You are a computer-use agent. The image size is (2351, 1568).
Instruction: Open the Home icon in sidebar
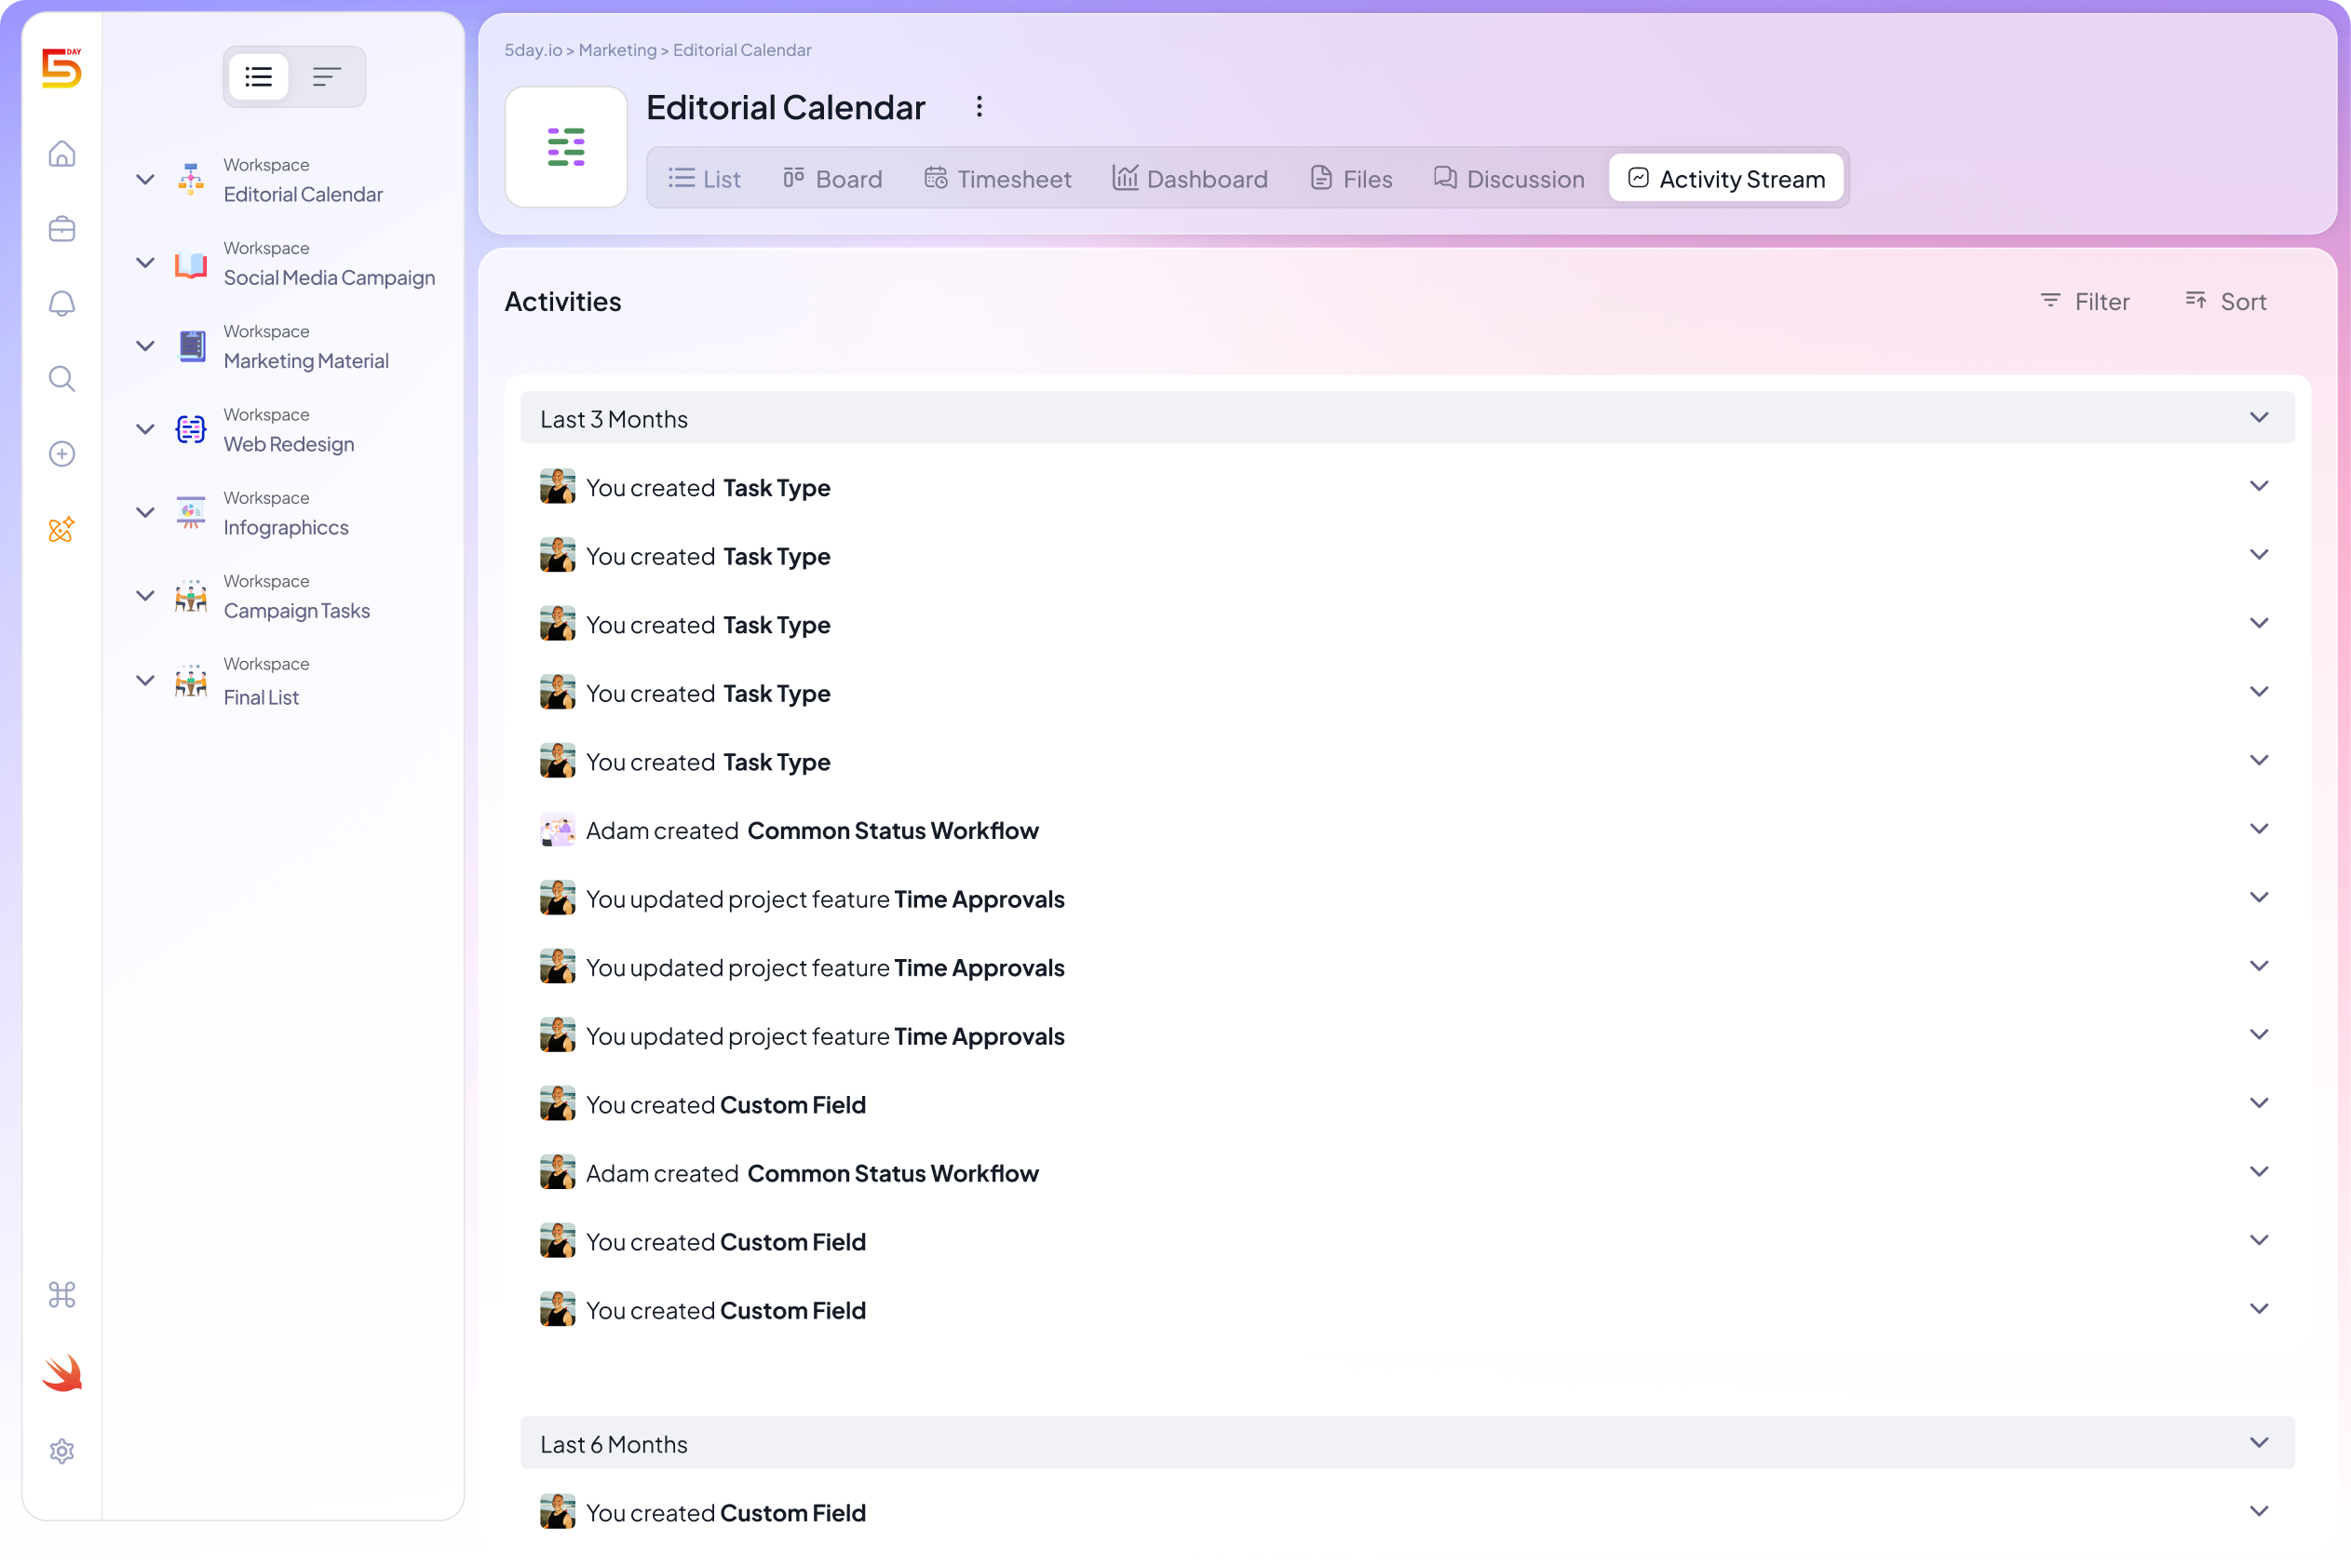pos(61,154)
